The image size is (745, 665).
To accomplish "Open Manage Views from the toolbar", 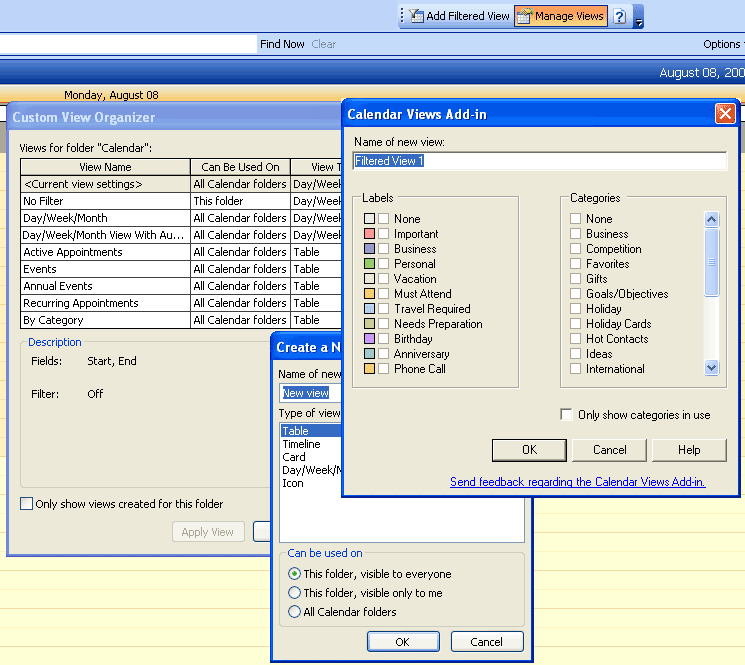I will point(559,16).
